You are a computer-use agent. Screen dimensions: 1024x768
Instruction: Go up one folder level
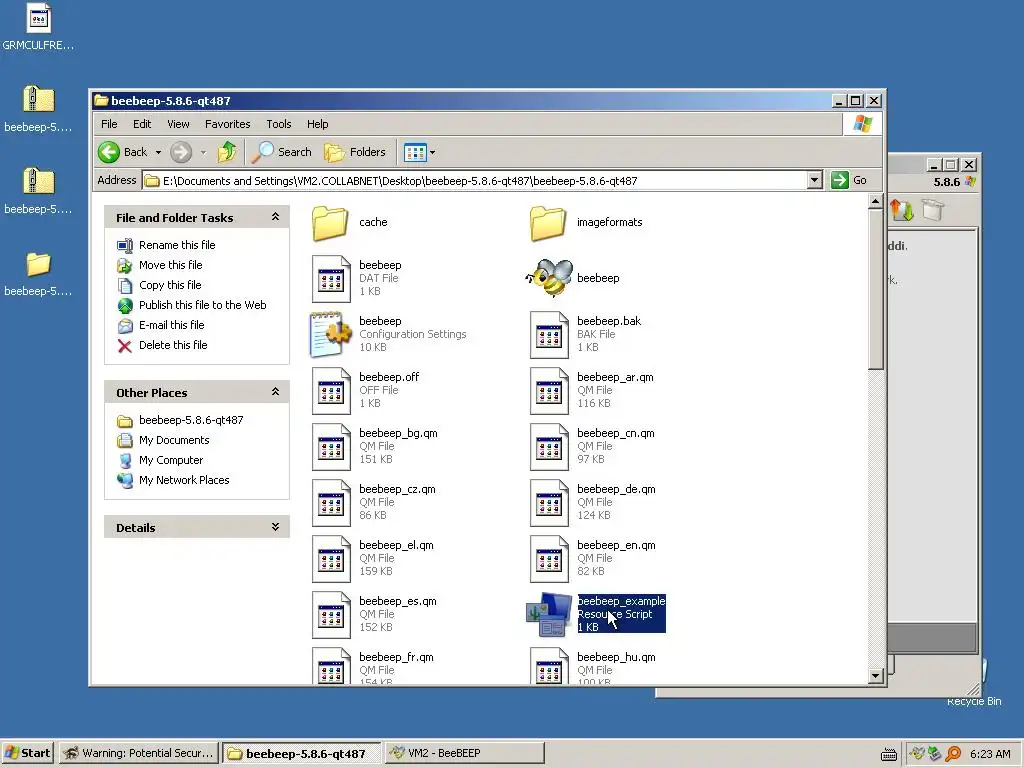tap(227, 152)
